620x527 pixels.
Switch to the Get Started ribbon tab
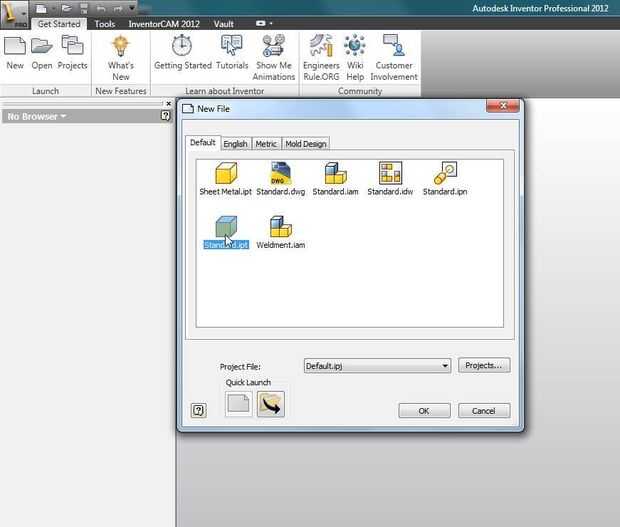pos(59,24)
